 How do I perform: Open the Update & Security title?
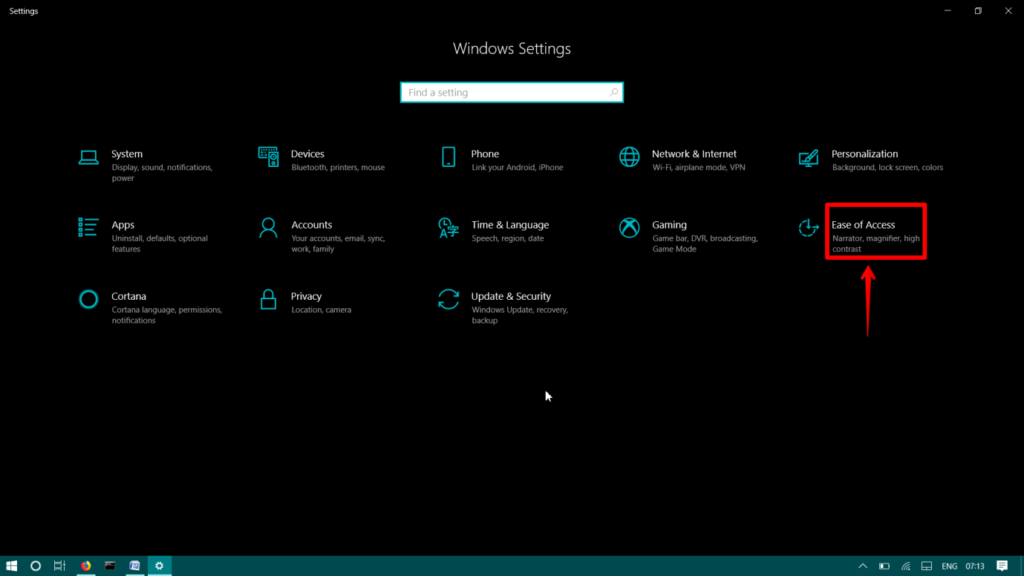click(511, 296)
